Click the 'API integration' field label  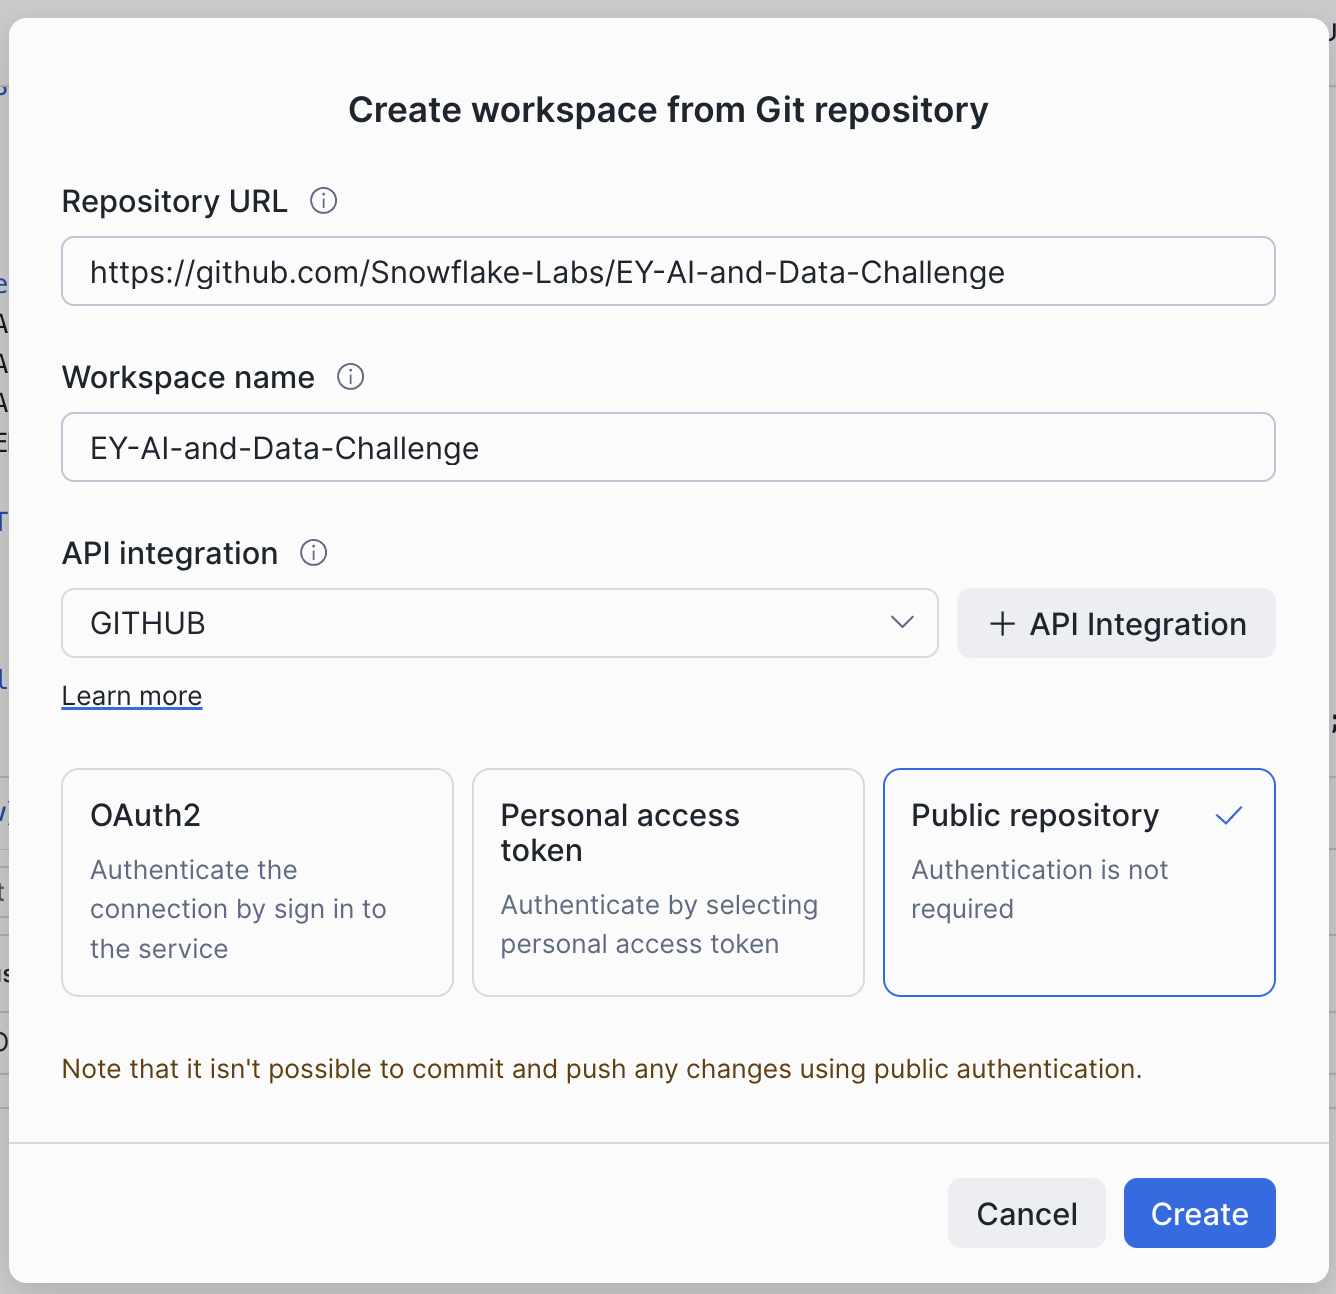pyautogui.click(x=170, y=553)
